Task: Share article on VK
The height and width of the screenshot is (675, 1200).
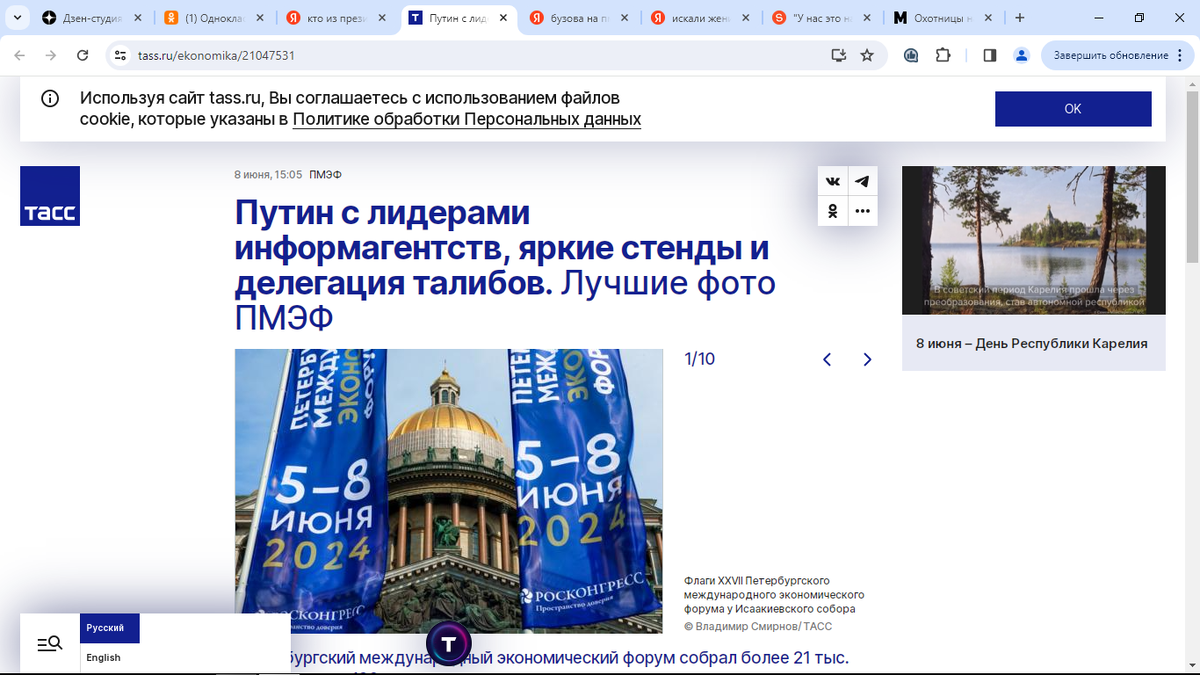Action: [833, 181]
